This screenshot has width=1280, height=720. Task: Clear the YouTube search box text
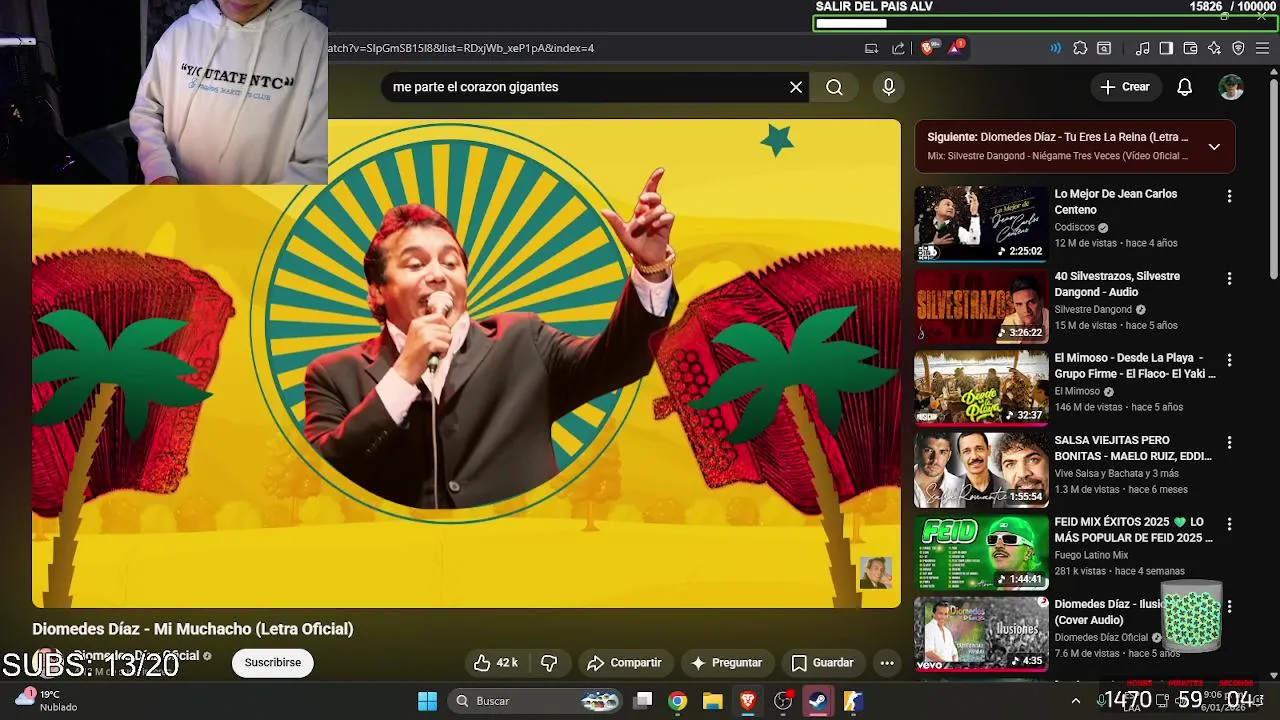tap(796, 87)
